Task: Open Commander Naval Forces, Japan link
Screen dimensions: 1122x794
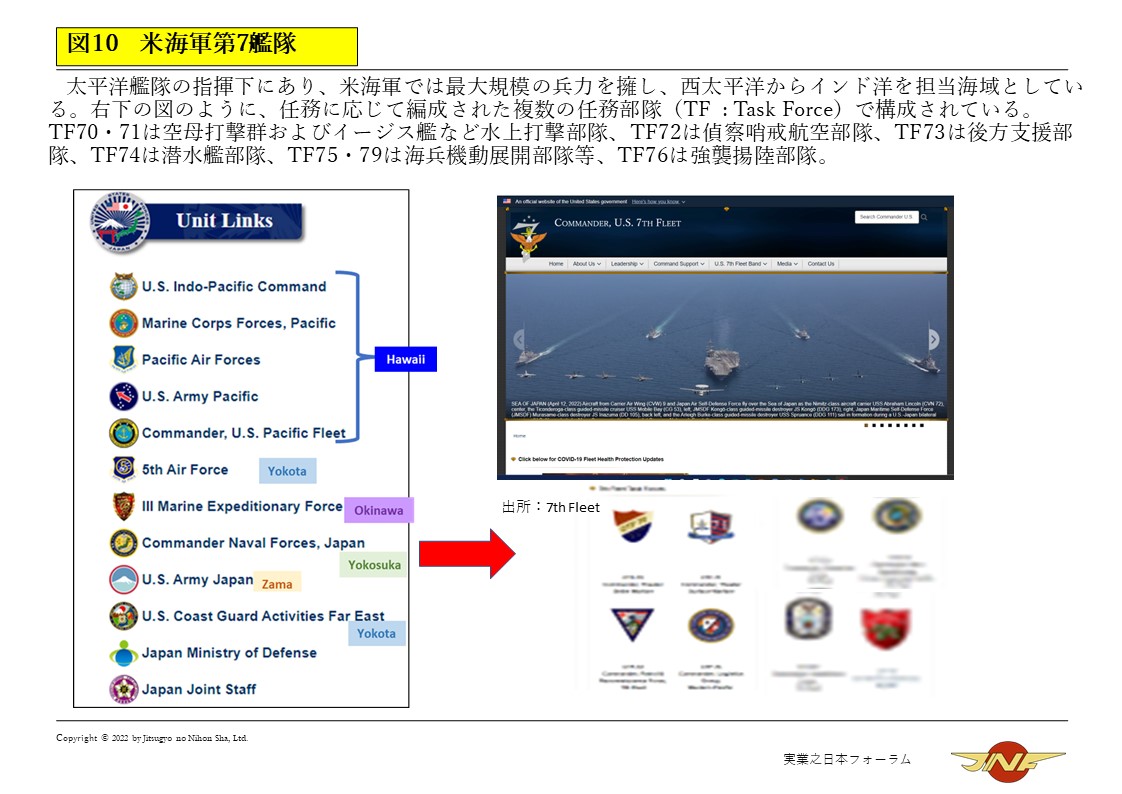Action: [253, 543]
